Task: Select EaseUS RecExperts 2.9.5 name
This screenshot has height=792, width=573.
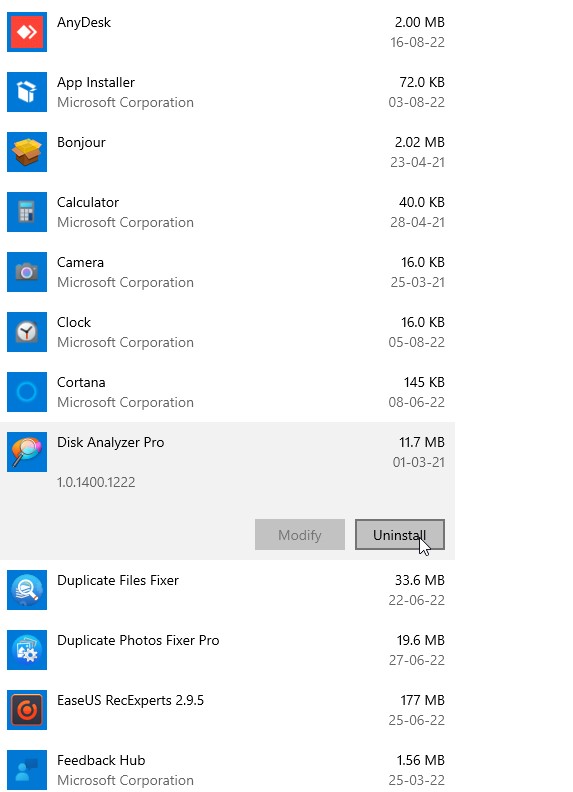Action: (x=130, y=701)
